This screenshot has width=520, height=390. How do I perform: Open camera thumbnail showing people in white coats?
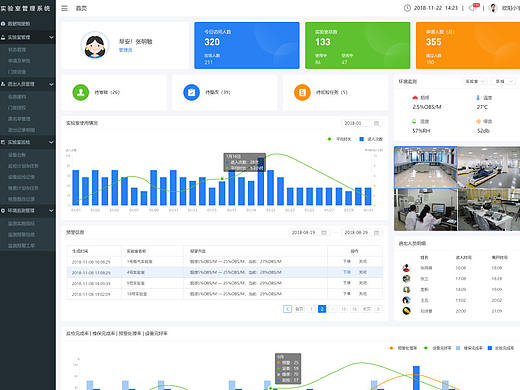pyautogui.click(x=426, y=210)
